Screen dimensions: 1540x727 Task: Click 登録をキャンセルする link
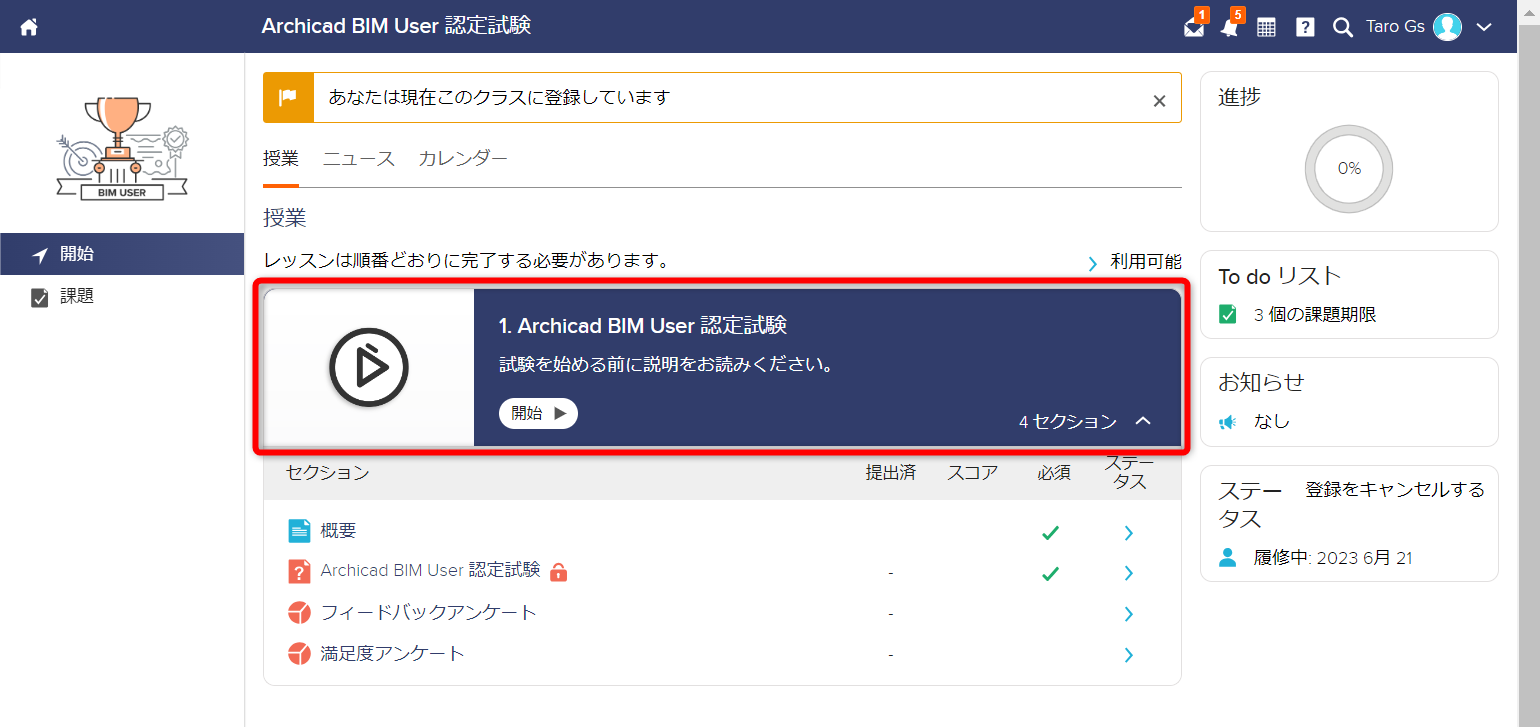(x=1395, y=490)
